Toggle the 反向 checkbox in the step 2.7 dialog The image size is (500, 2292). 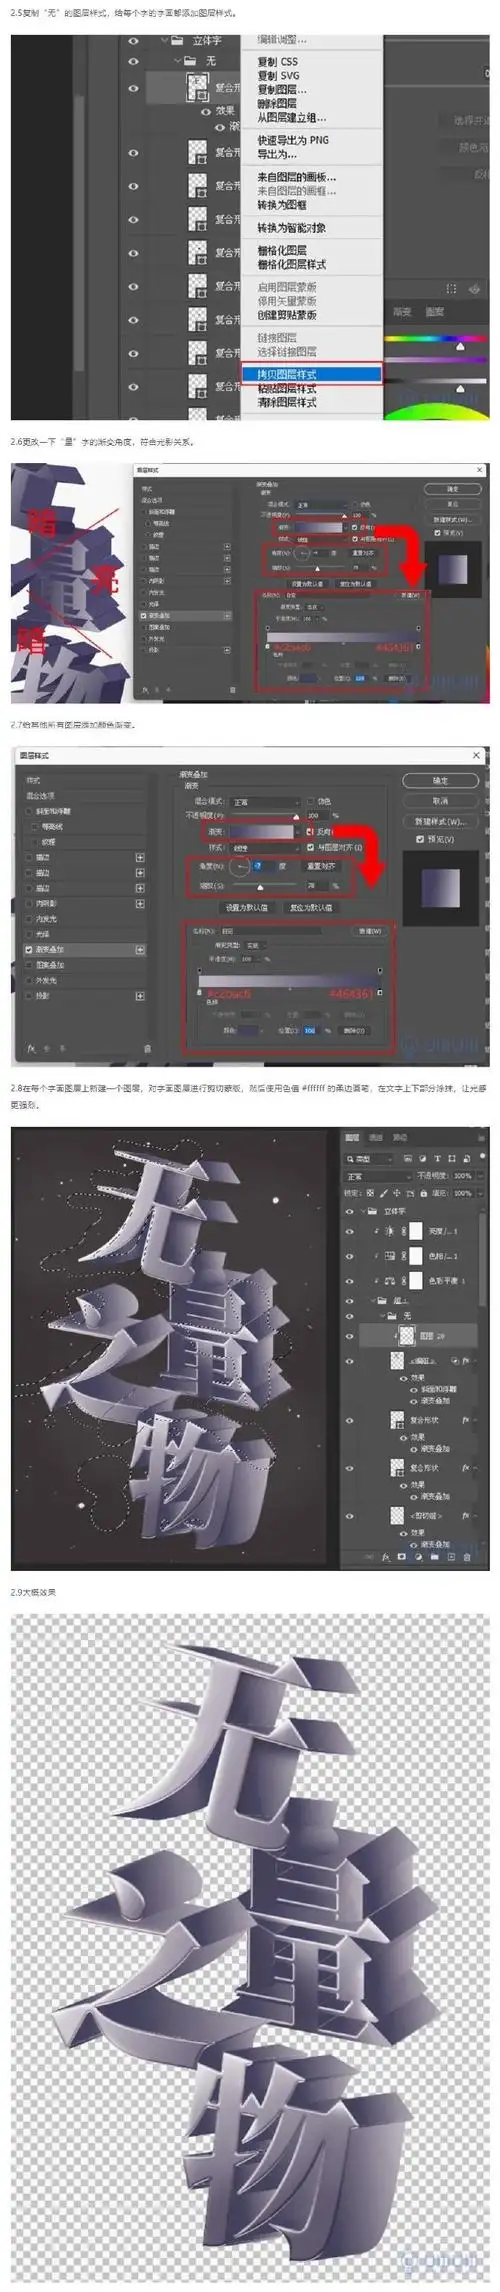[309, 832]
